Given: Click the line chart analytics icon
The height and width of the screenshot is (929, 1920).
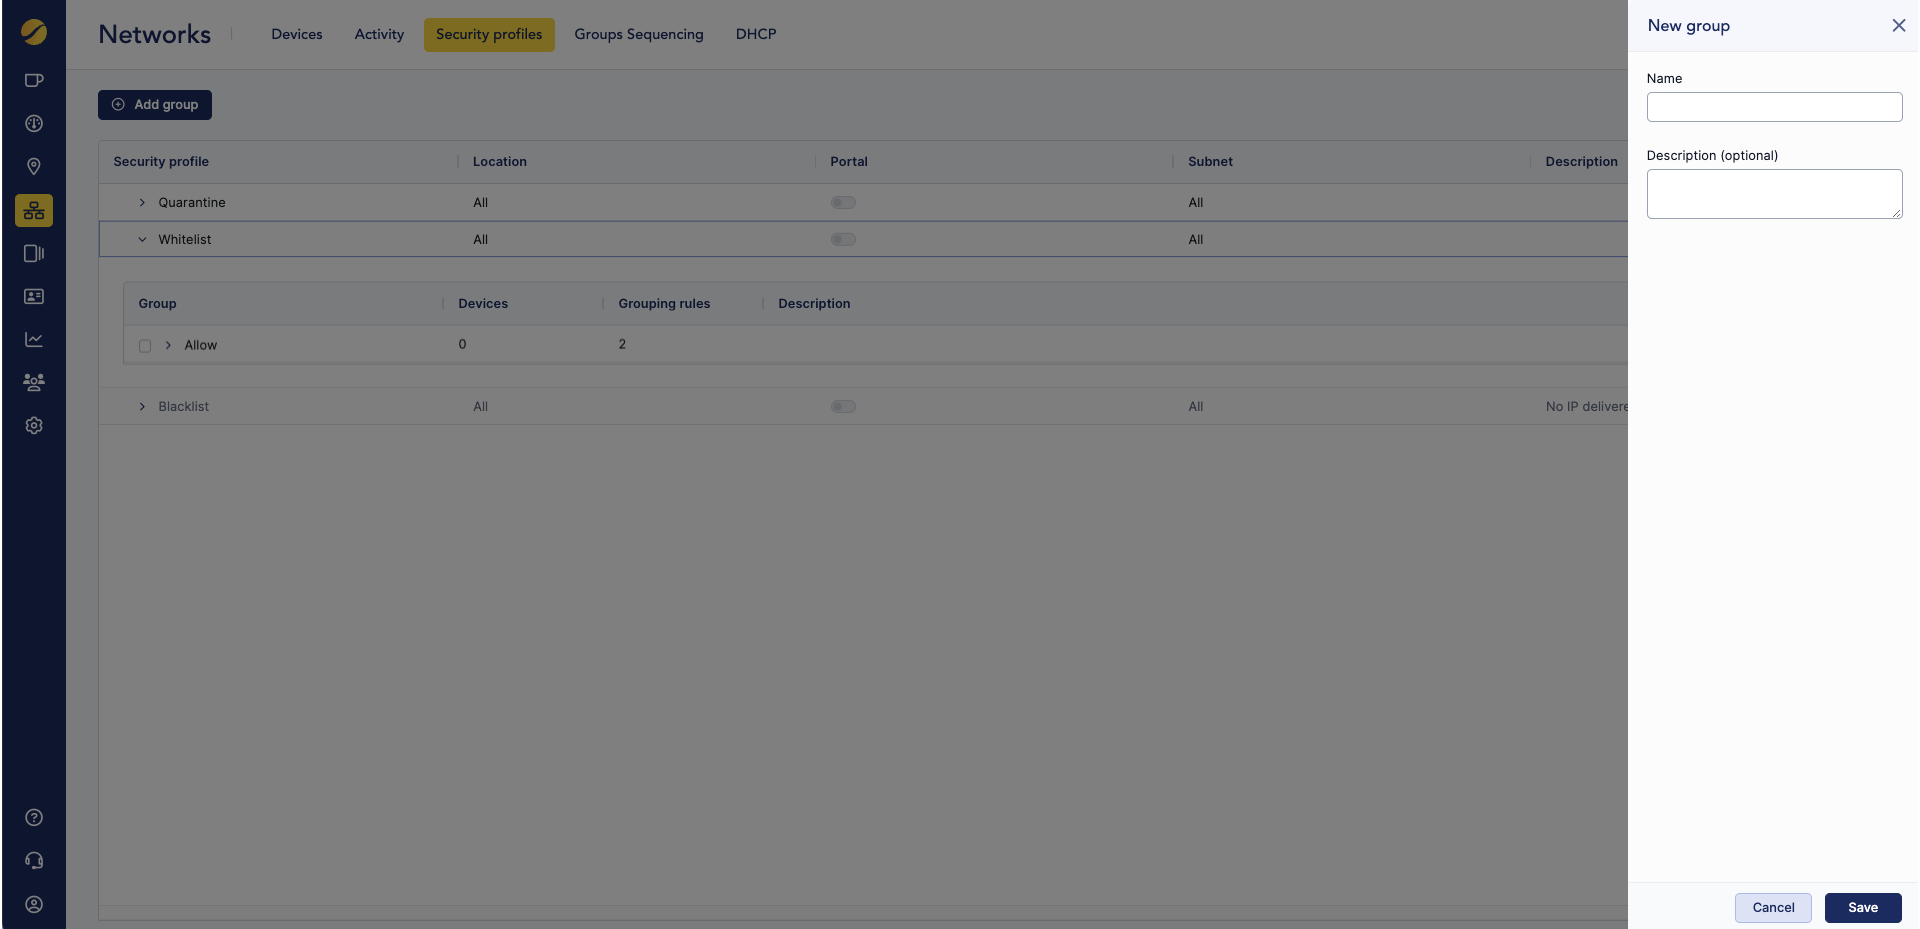Looking at the screenshot, I should (34, 340).
